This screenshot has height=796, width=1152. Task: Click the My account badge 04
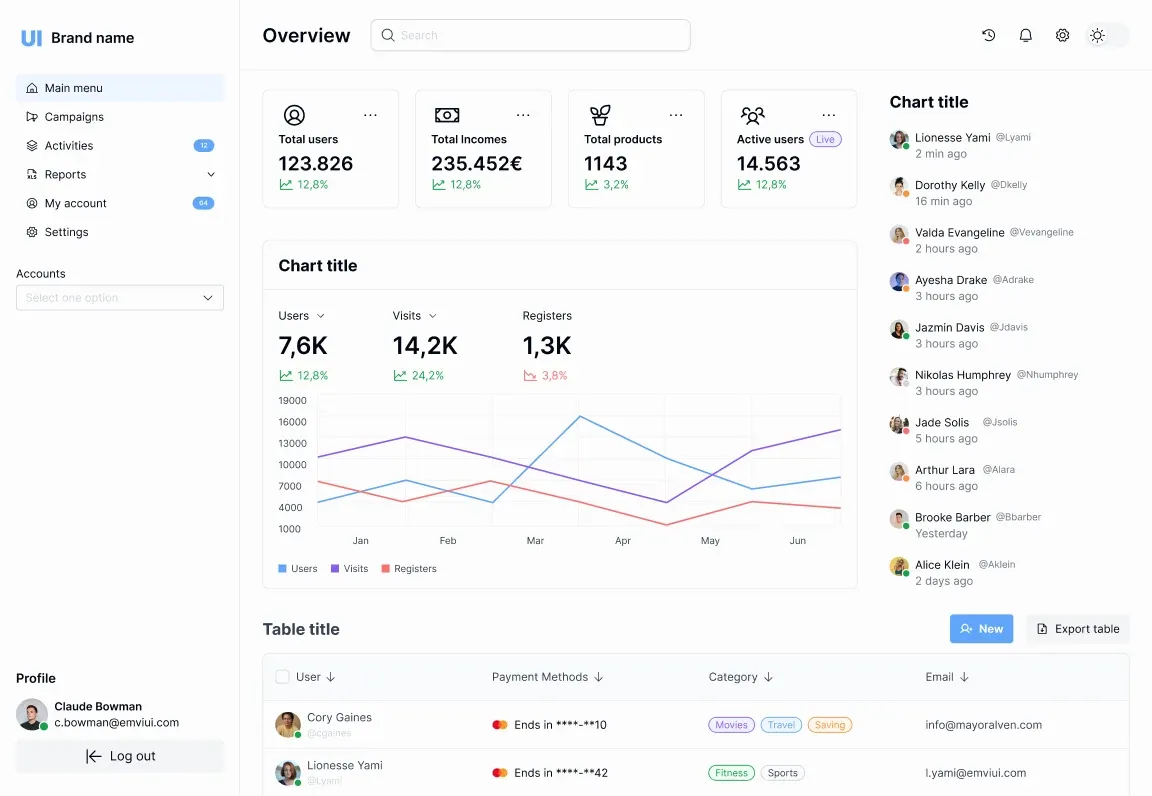pyautogui.click(x=204, y=203)
